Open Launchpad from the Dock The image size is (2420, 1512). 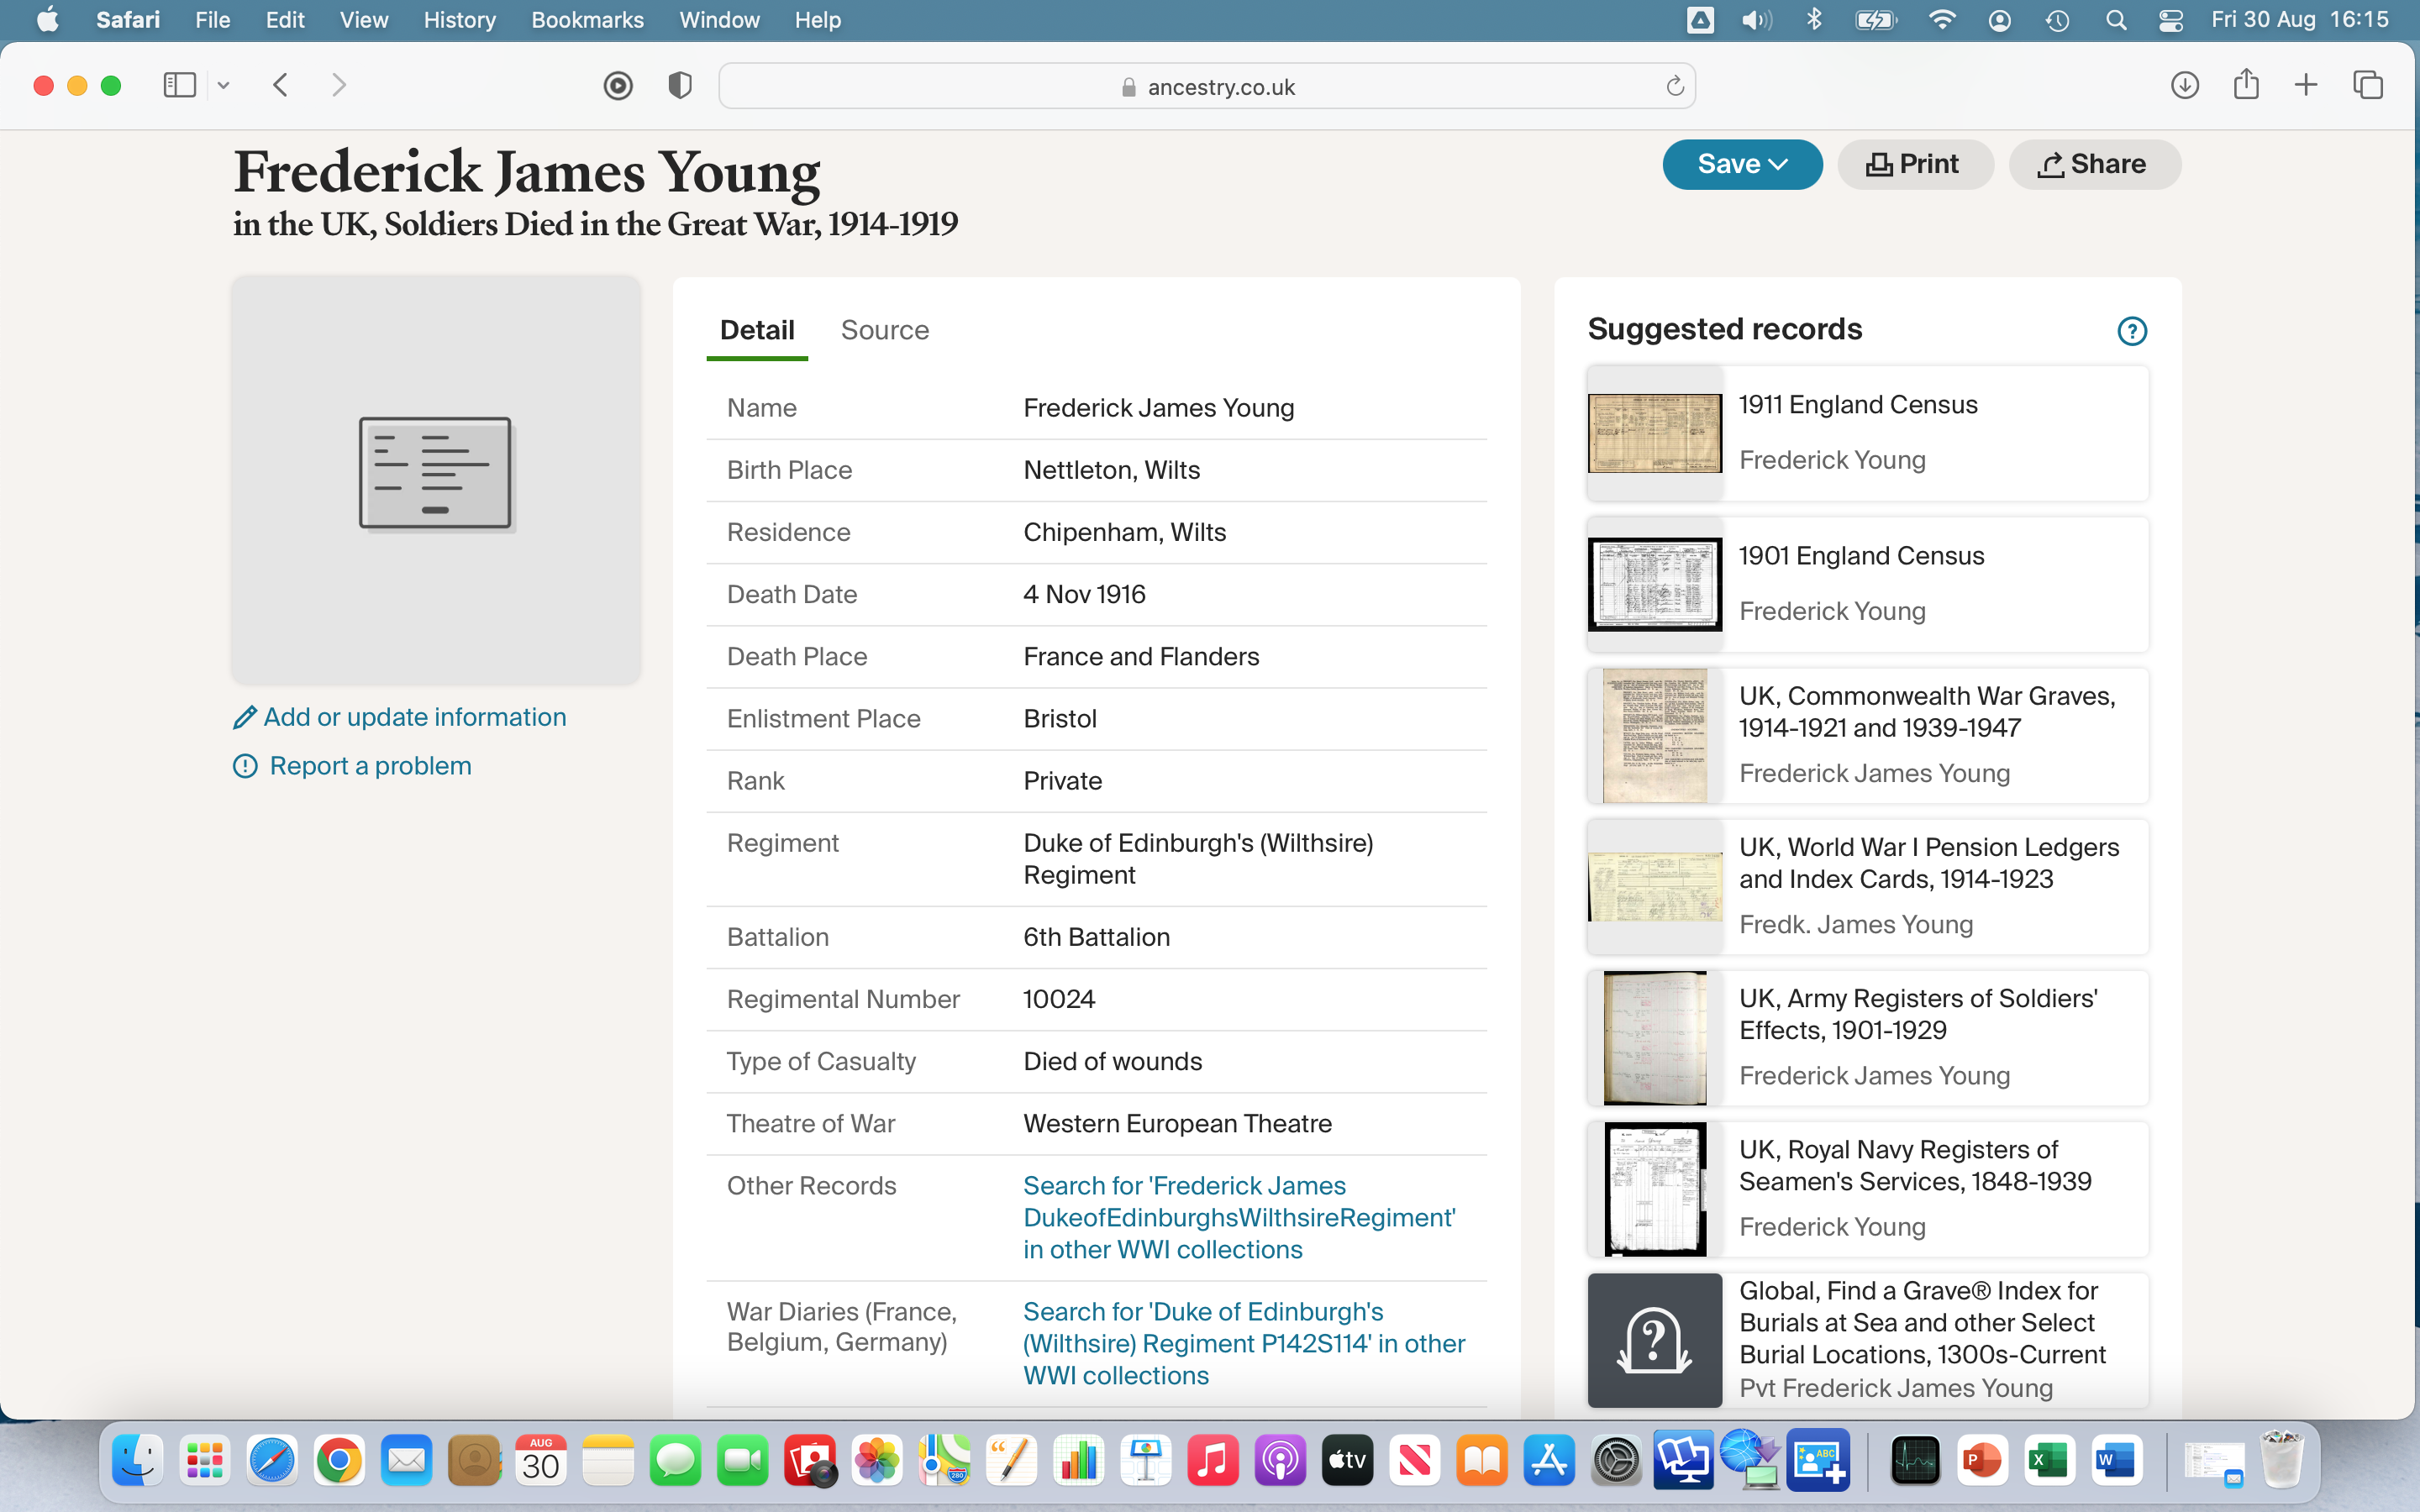[205, 1461]
